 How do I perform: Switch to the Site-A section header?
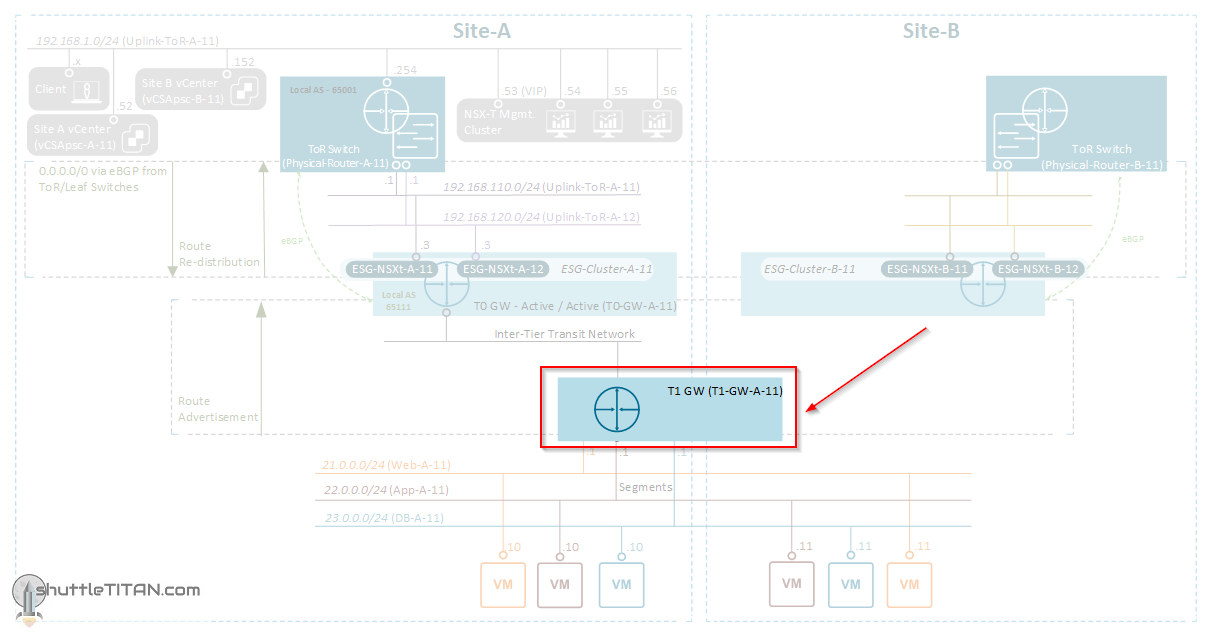[482, 31]
